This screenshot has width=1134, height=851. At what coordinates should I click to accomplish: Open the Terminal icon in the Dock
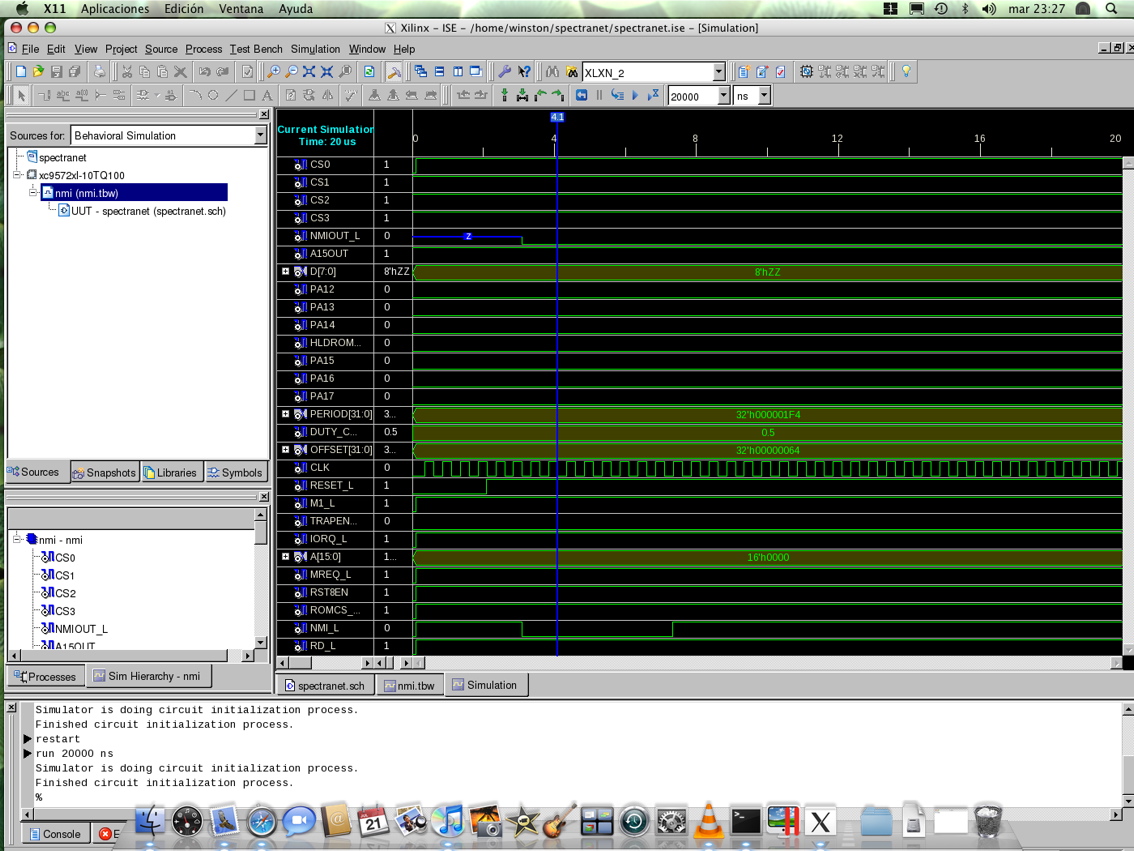coord(746,821)
